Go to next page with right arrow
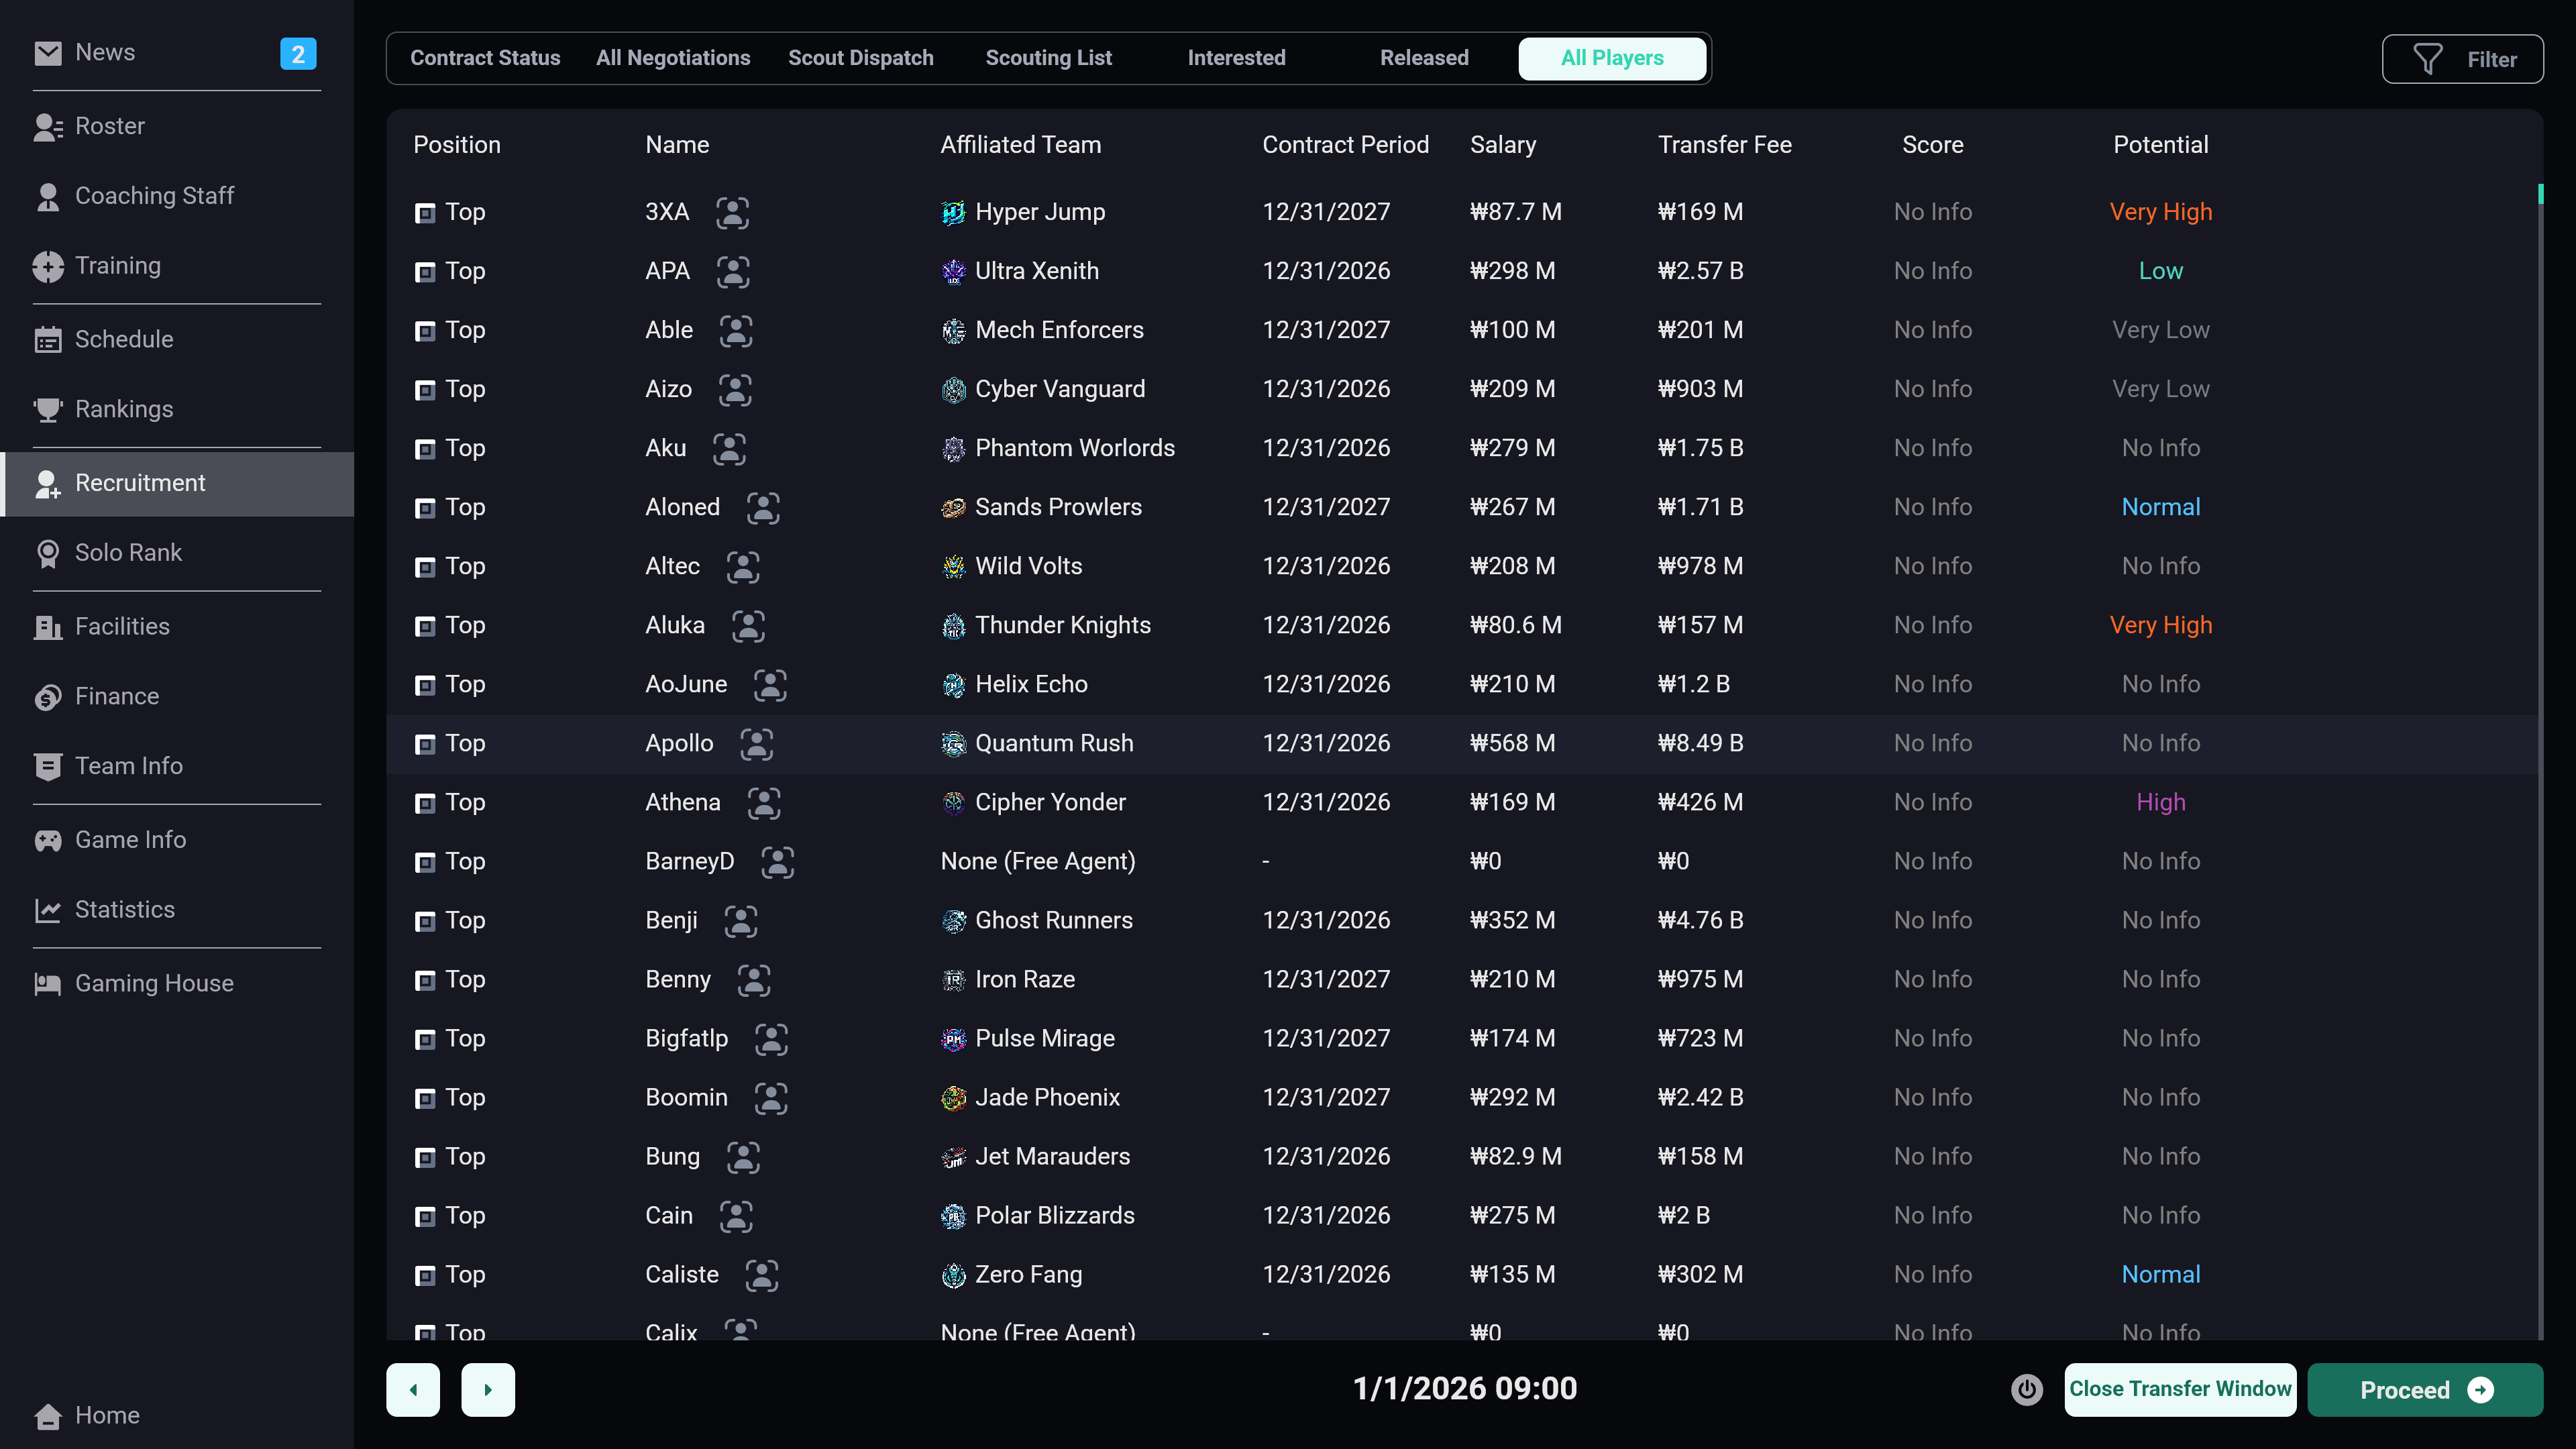This screenshot has width=2576, height=1449. 488,1389
